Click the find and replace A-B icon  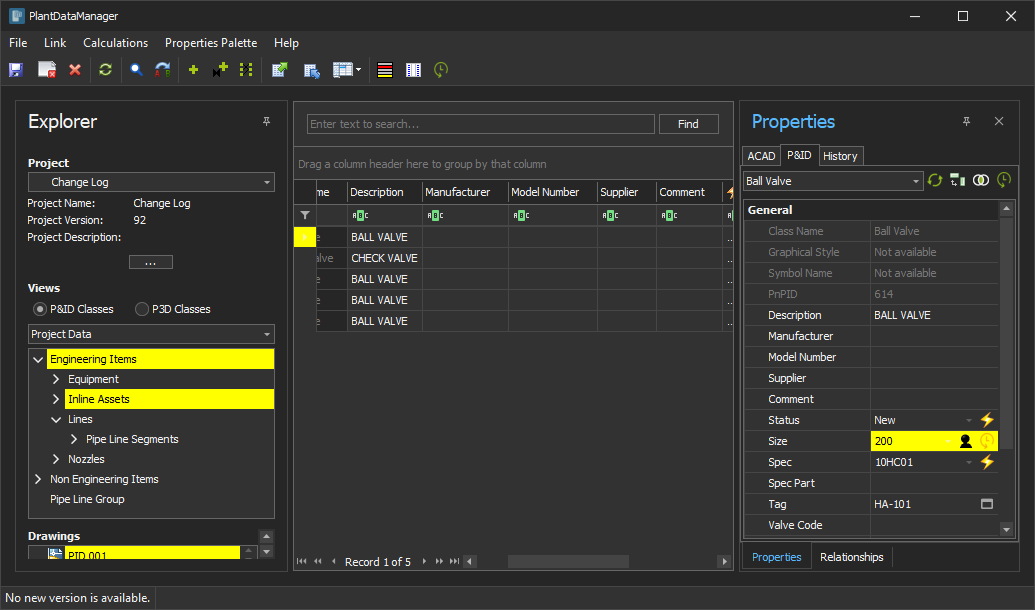click(163, 70)
